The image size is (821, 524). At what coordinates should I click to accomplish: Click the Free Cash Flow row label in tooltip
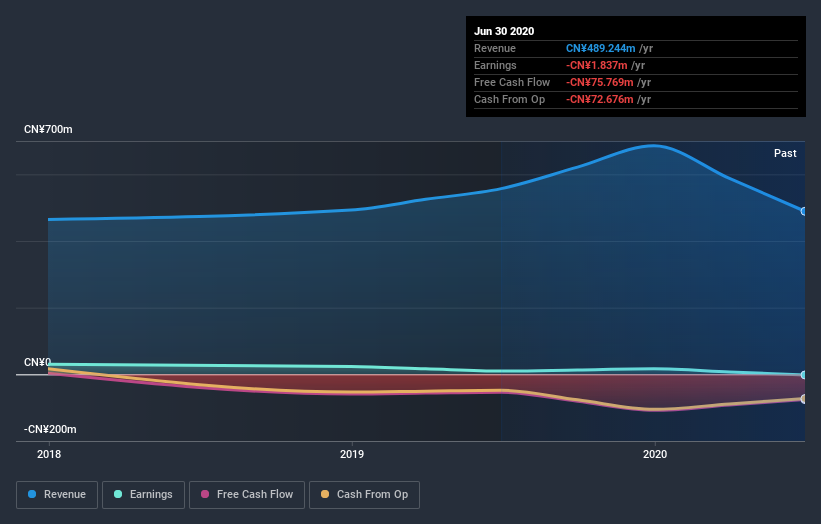click(512, 82)
